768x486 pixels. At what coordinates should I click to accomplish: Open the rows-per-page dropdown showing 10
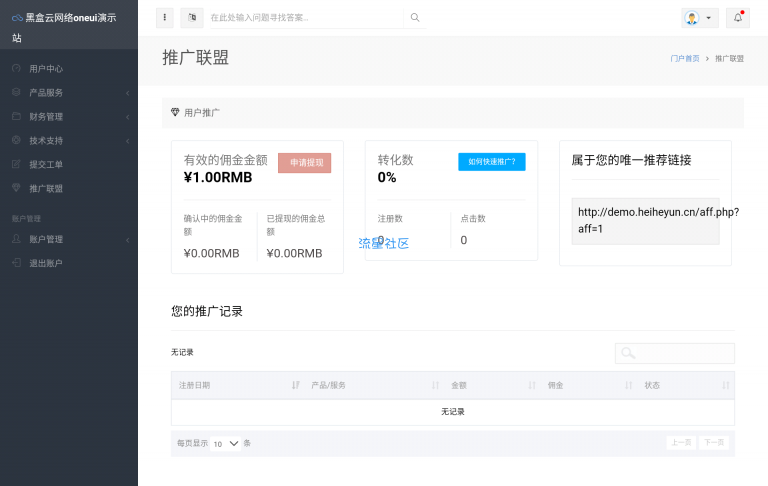226,443
